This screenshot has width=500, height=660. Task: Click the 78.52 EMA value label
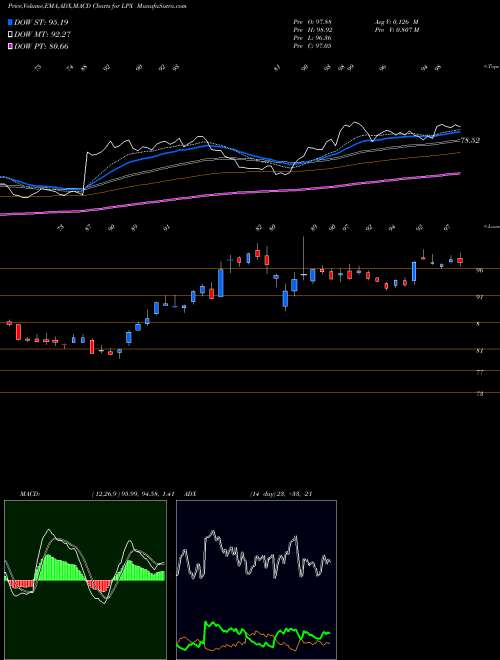pos(471,140)
